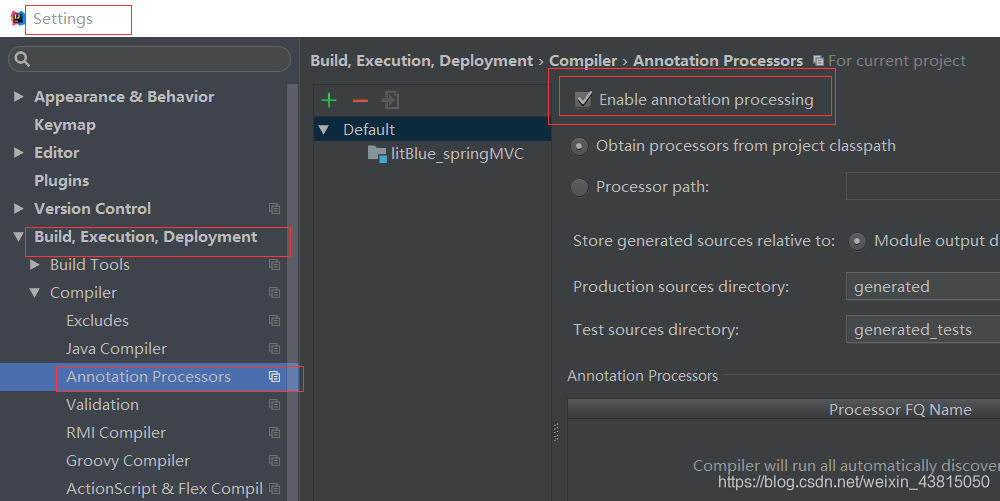
Task: Click Production sources directory field
Action: point(923,286)
